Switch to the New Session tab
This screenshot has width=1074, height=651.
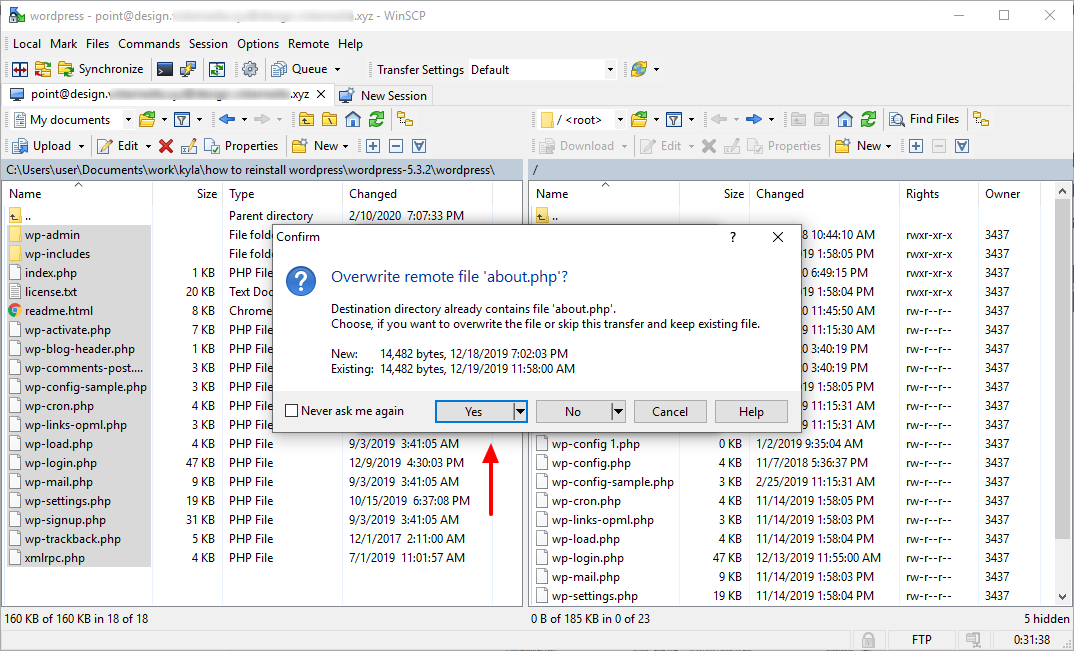384,95
